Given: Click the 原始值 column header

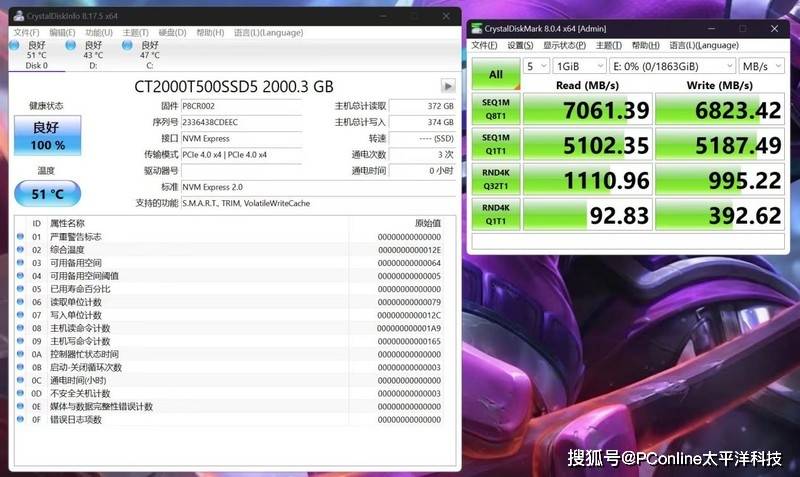Looking at the screenshot, I should 428,223.
